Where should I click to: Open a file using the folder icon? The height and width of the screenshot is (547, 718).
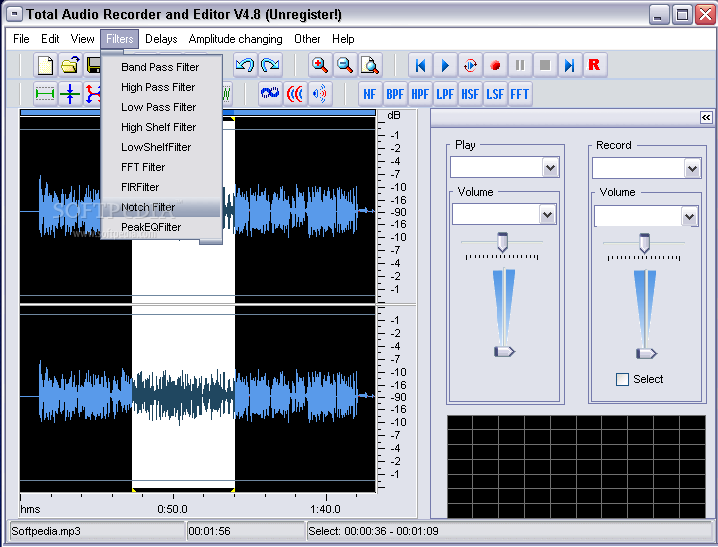tap(70, 65)
